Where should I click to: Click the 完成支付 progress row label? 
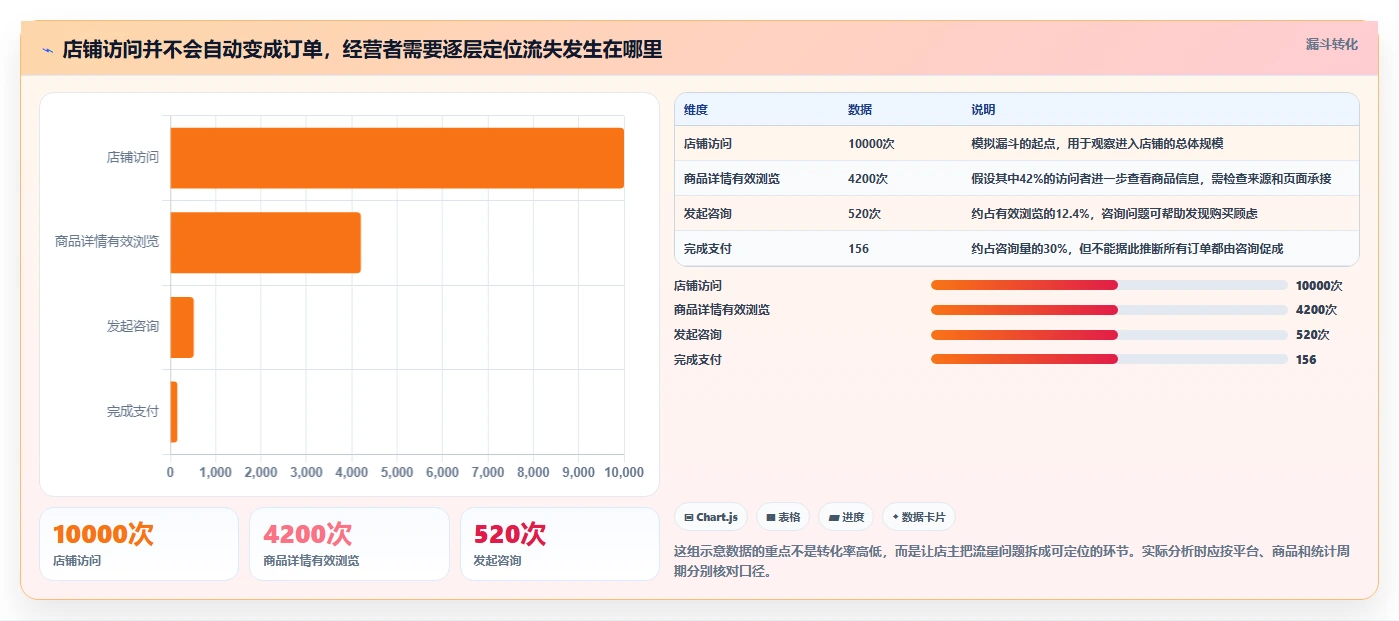click(698, 359)
